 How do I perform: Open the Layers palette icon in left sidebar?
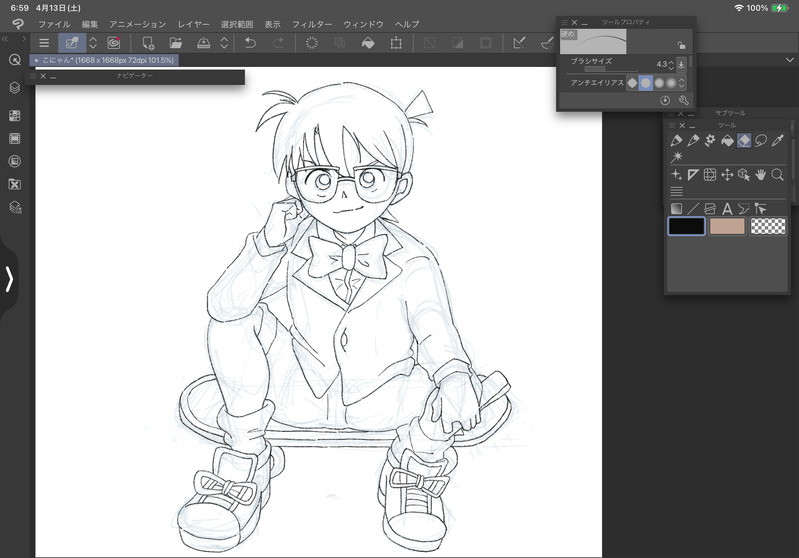(15, 88)
